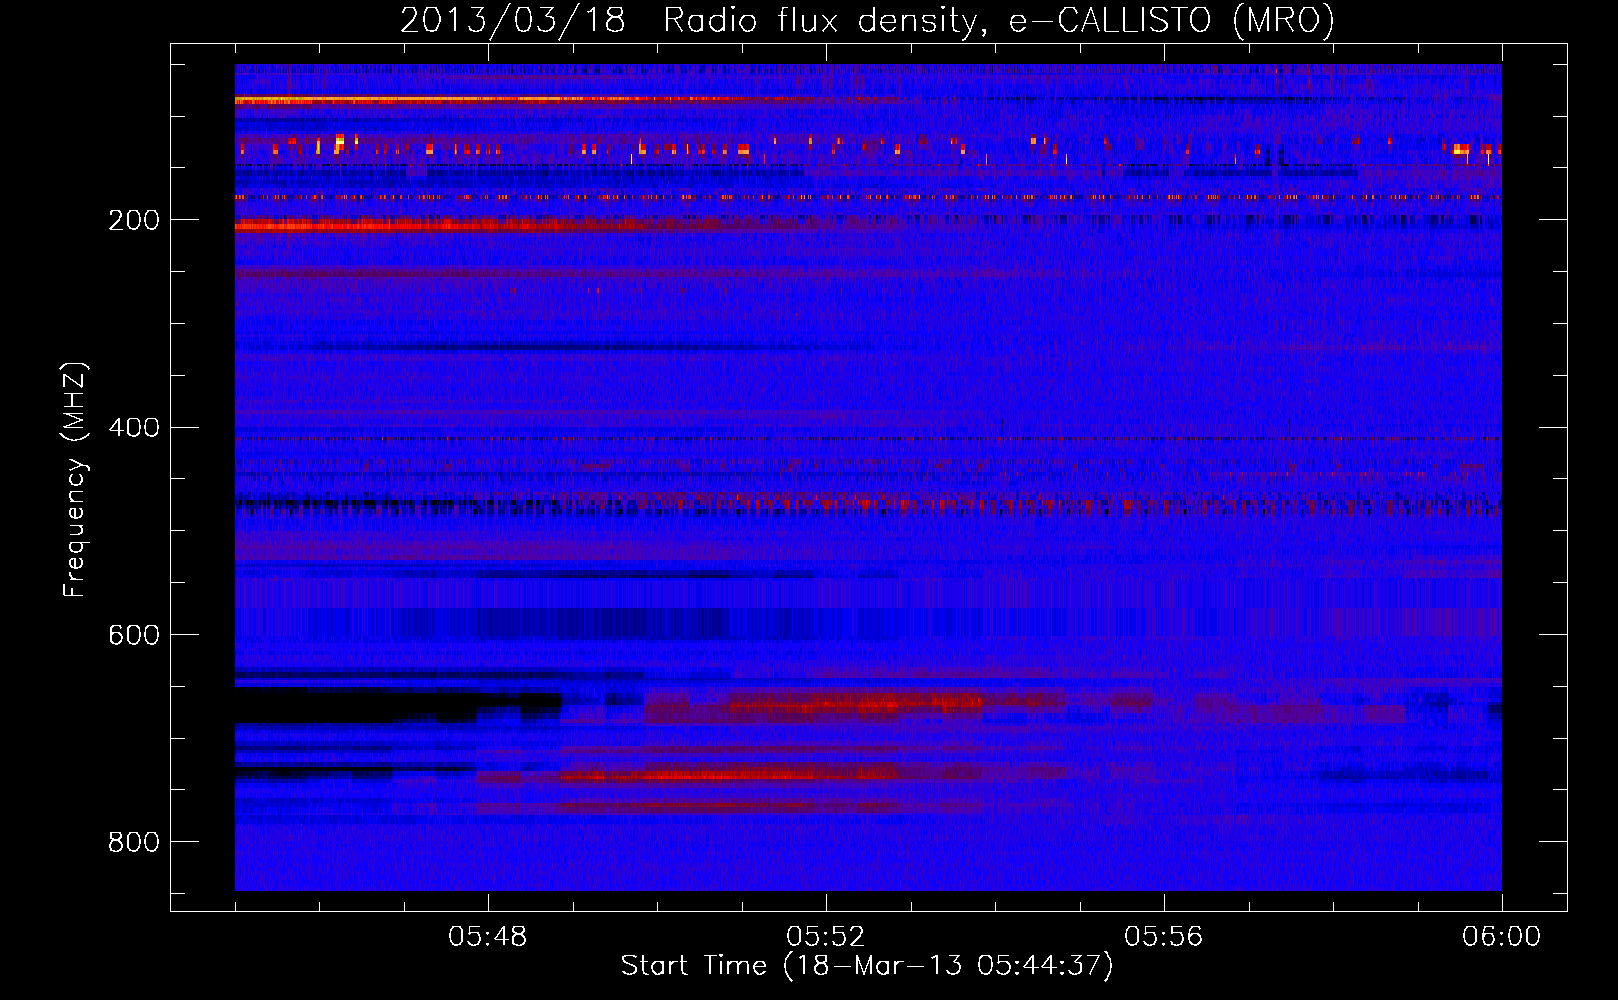Image resolution: width=1618 pixels, height=1000 pixels.
Task: Click the "Start Time (18-Mar-13 05:44:37)" label
Action: coord(867,966)
